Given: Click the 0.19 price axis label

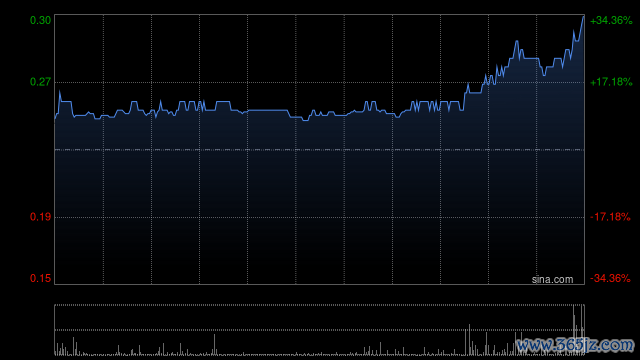Looking at the screenshot, I should click(40, 217).
